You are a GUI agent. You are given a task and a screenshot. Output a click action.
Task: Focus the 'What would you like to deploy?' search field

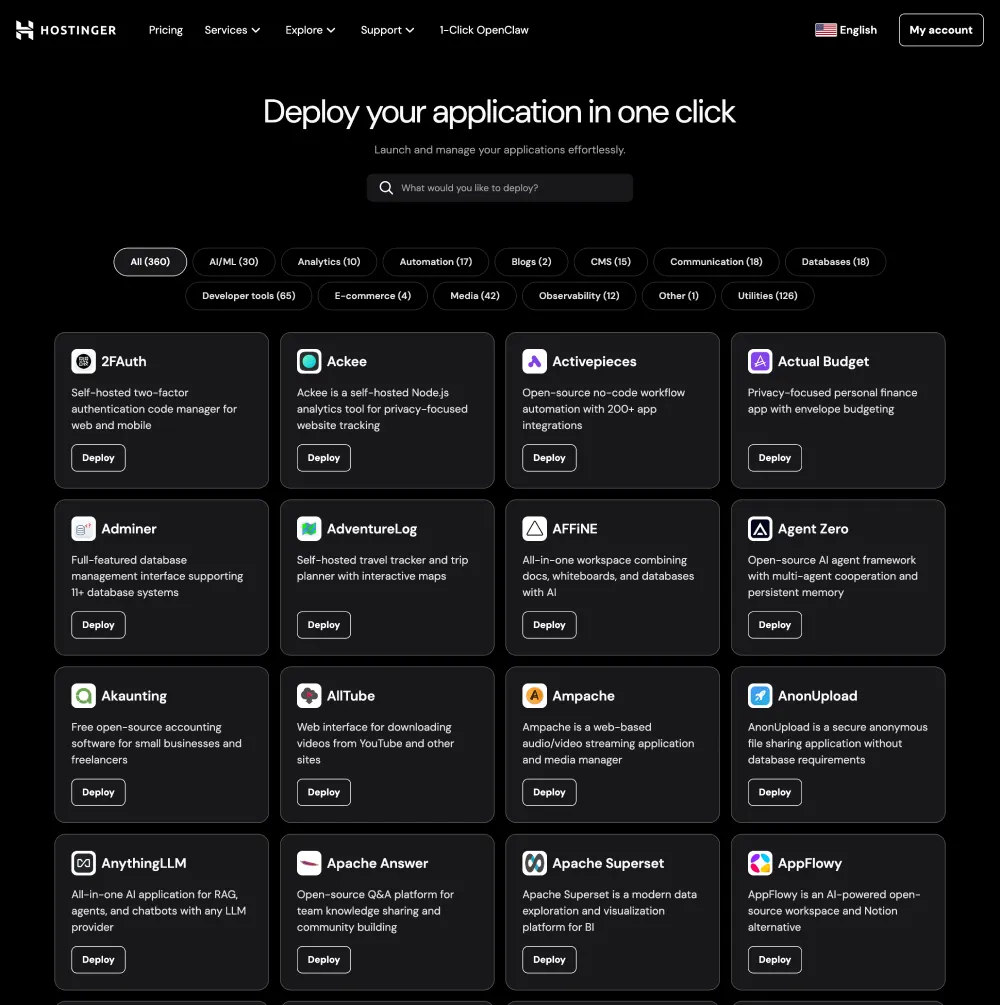point(500,188)
